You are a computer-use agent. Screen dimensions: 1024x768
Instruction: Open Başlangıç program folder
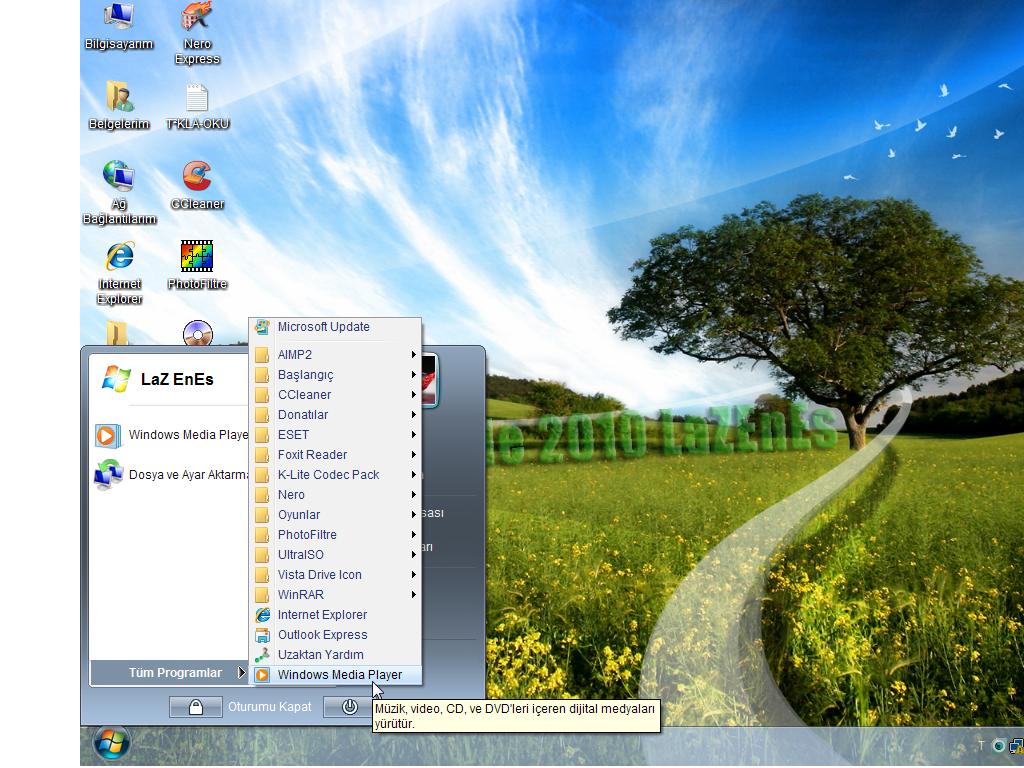coord(336,375)
